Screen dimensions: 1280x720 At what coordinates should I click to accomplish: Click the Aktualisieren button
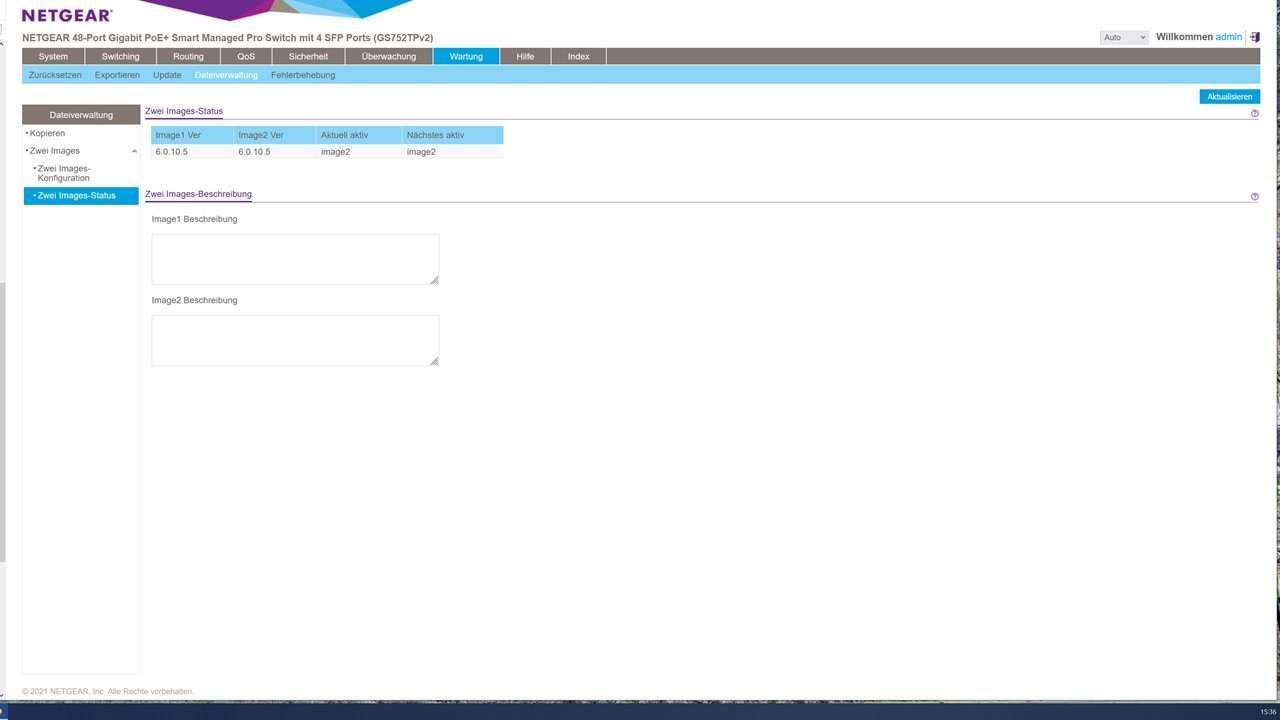click(x=1229, y=97)
